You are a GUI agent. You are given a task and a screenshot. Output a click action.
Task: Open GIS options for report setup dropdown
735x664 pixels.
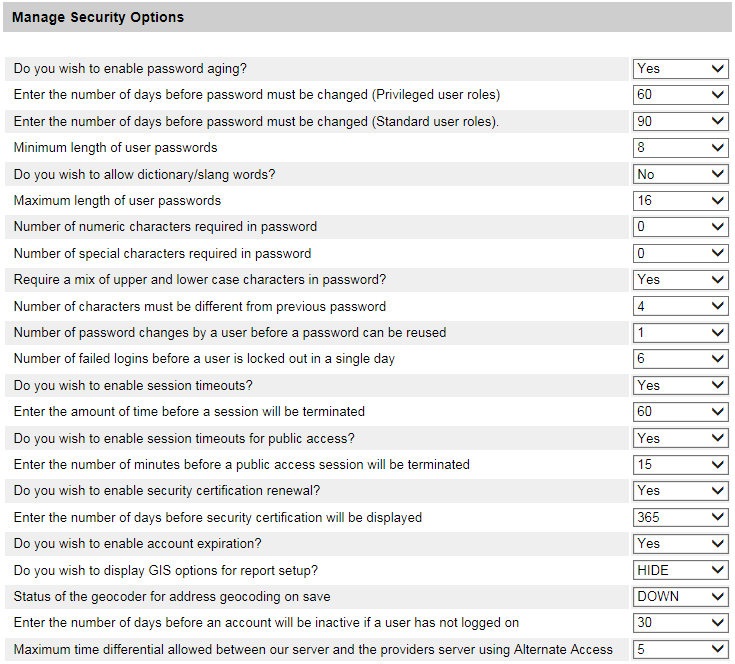click(x=681, y=570)
